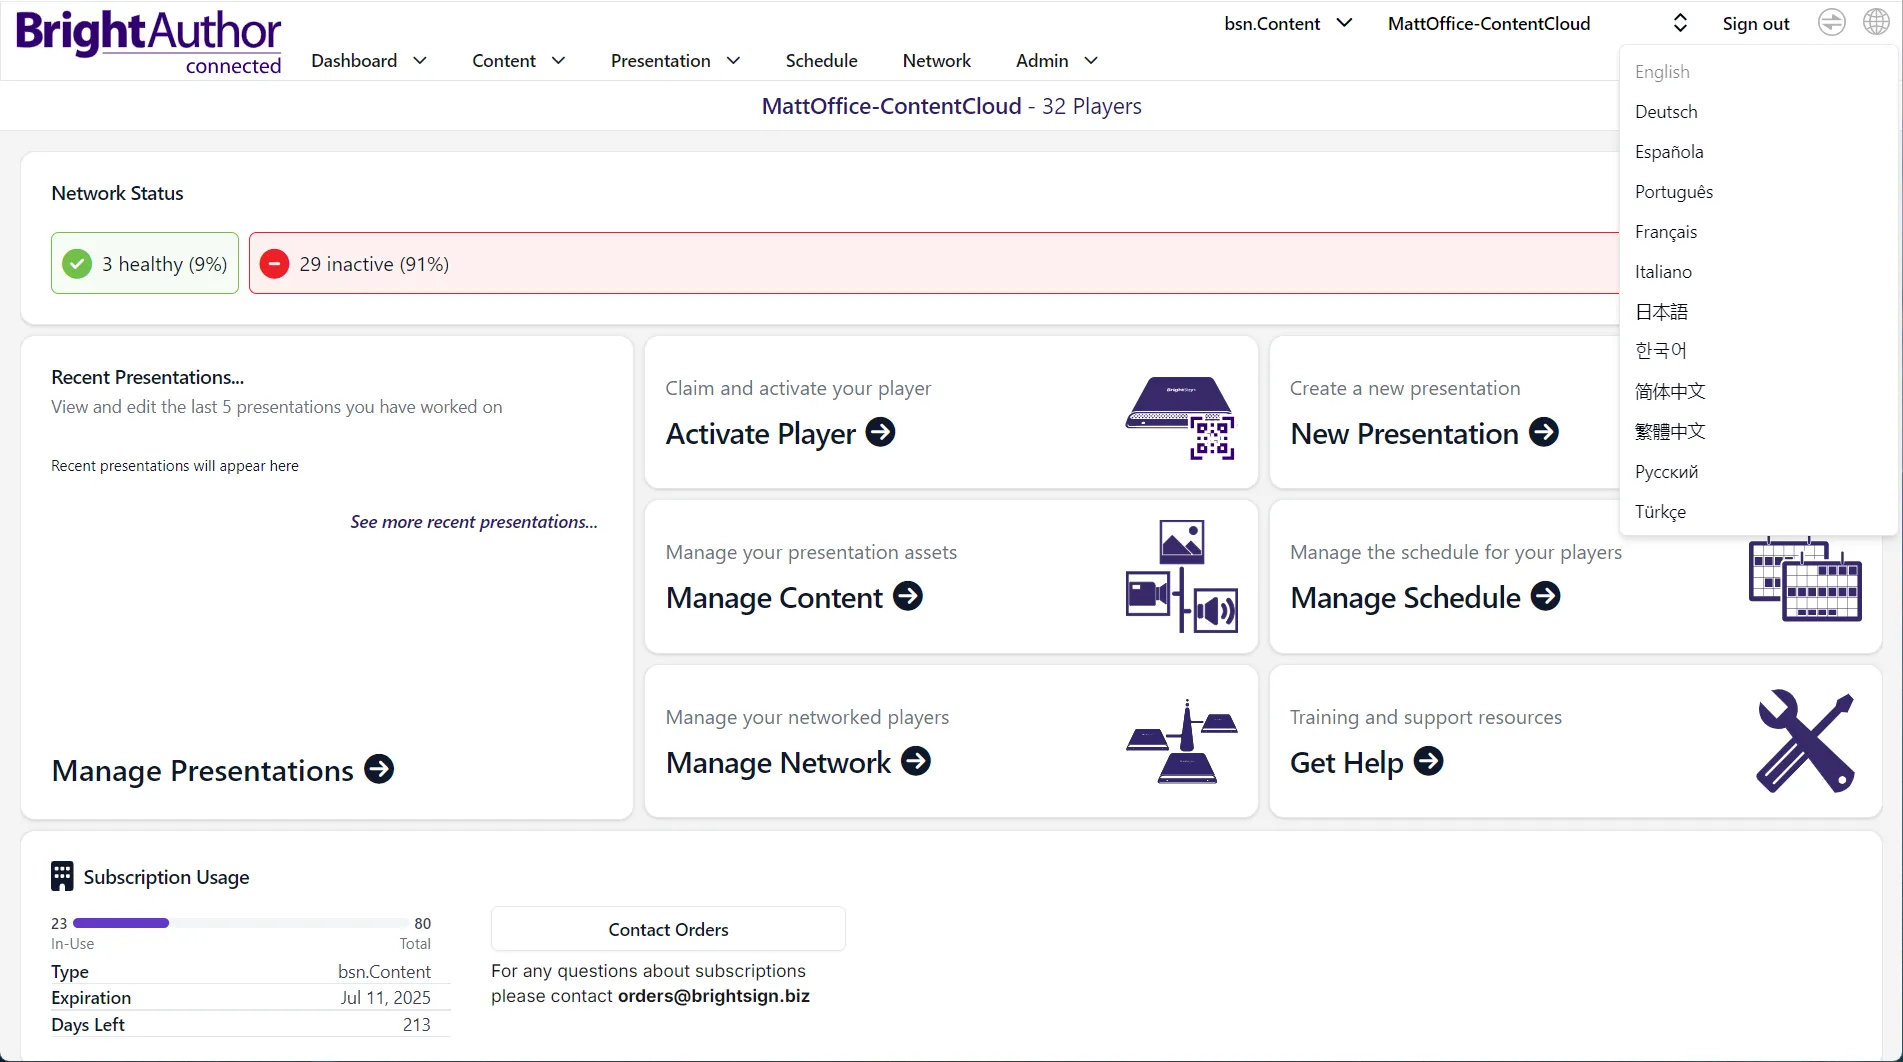The width and height of the screenshot is (1903, 1062).
Task: Click the Manage Content arrow icon
Action: [x=908, y=596]
